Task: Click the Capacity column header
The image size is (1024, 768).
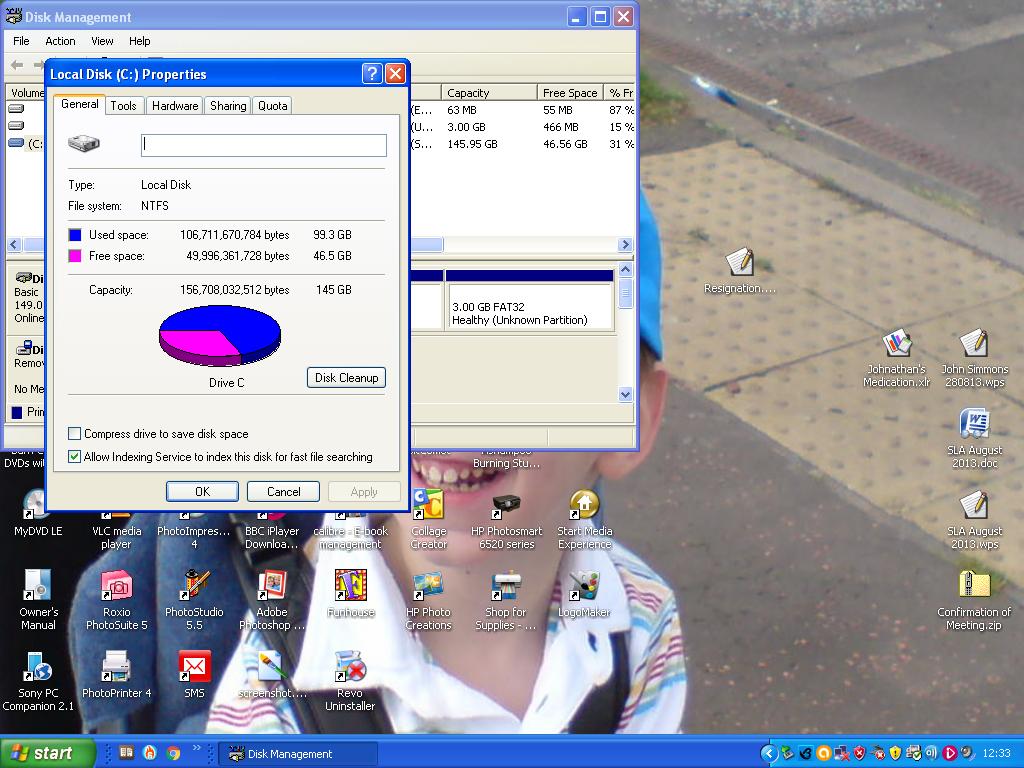Action: pos(488,93)
